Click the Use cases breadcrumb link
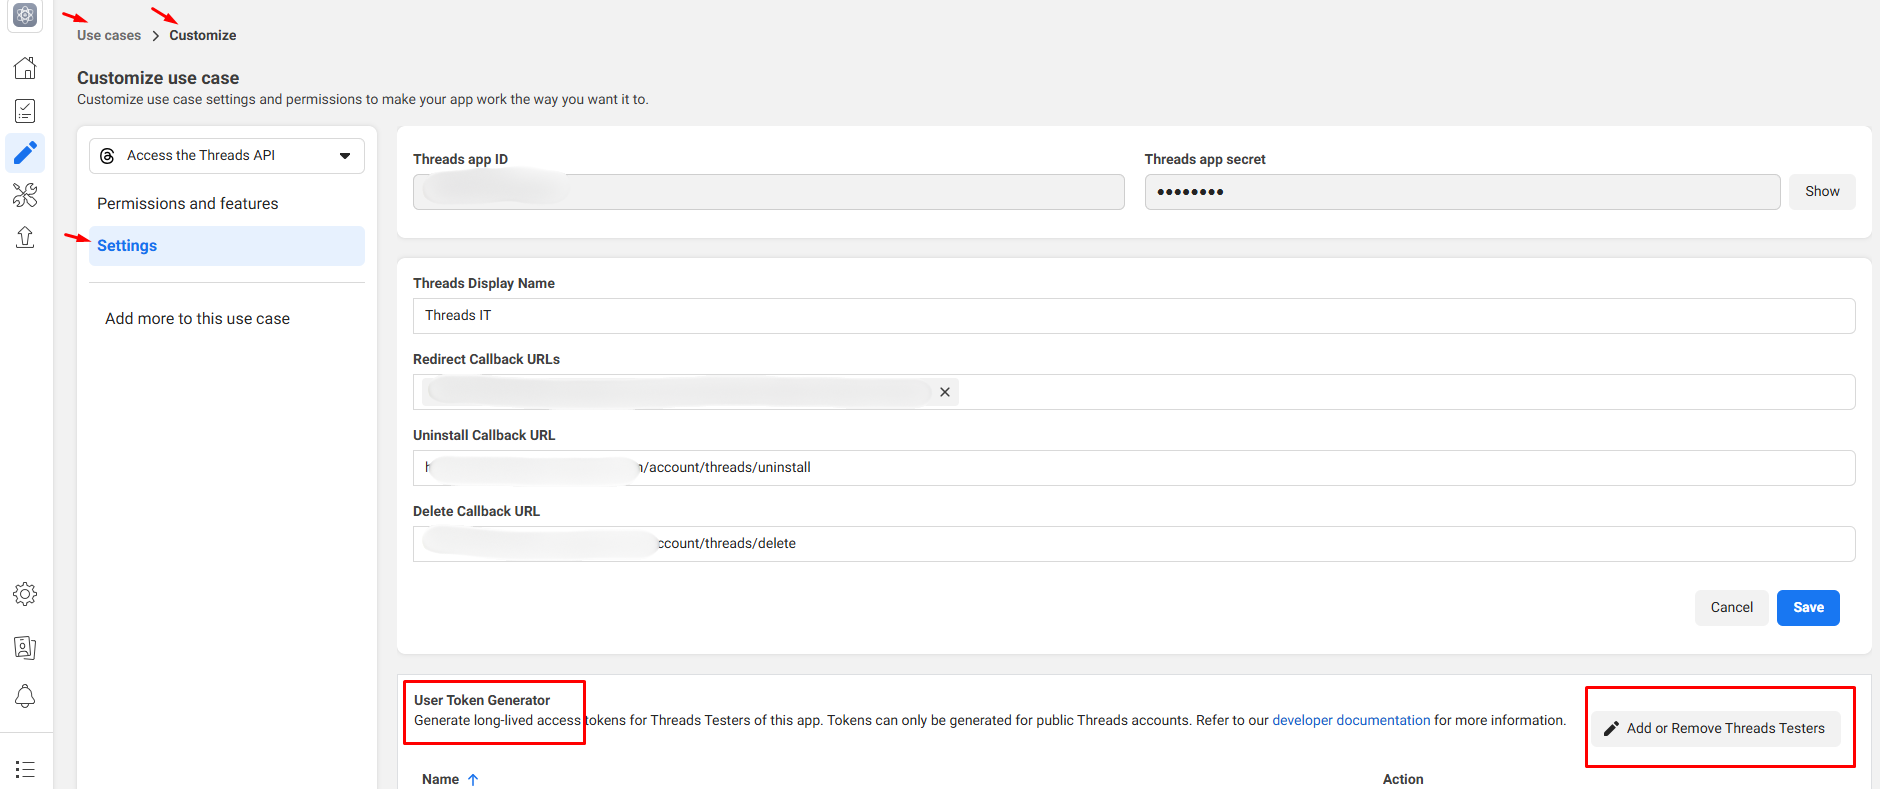The image size is (1880, 789). (109, 35)
